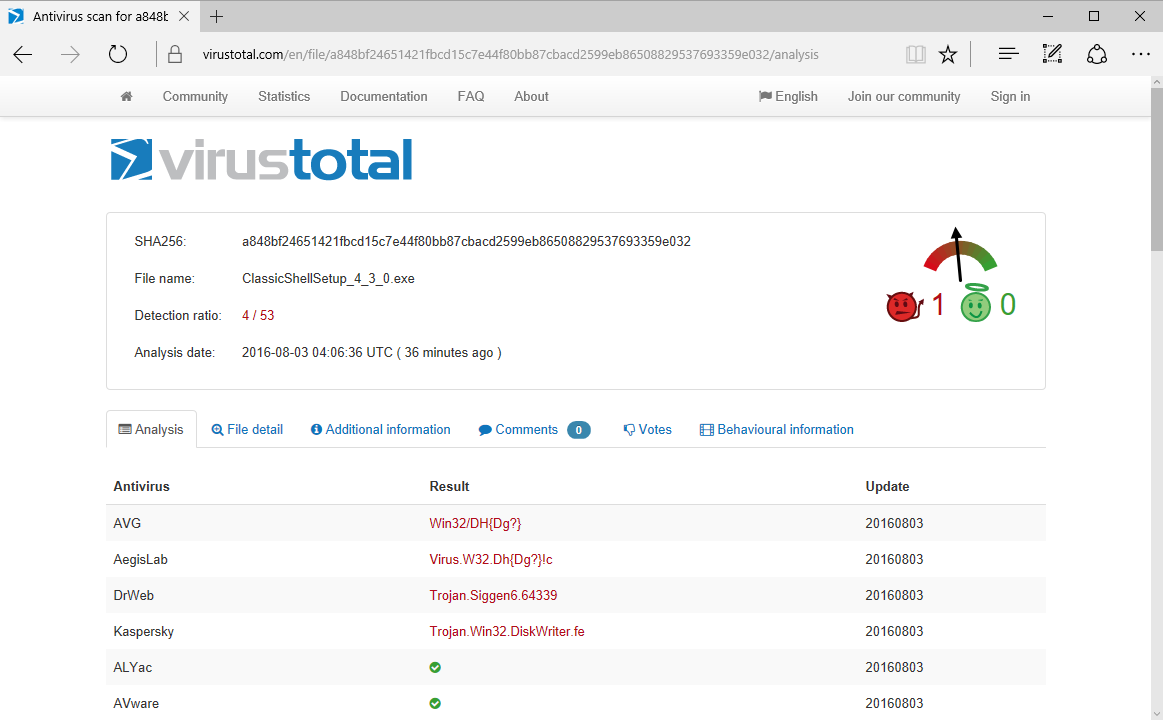Viewport: 1163px width, 720px height.
Task: Click the comments count badge showing 0
Action: [x=579, y=430]
